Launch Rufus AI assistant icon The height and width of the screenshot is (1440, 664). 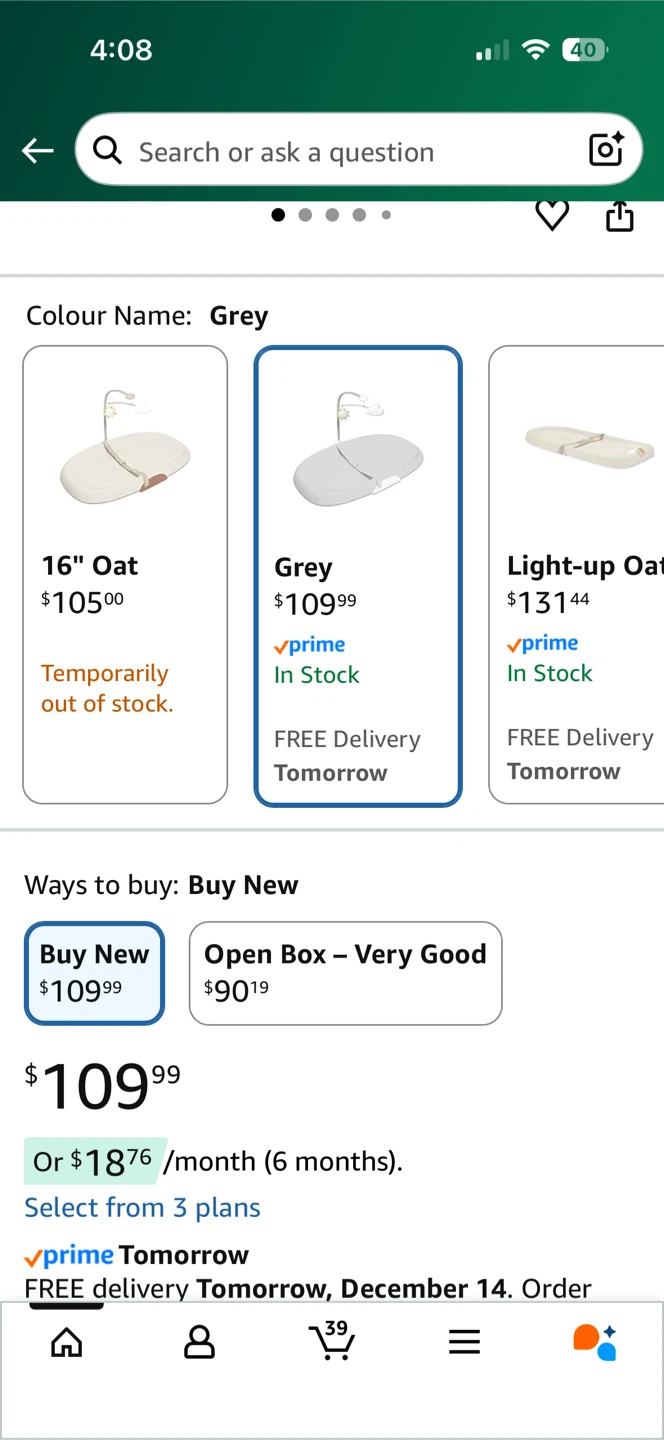(595, 1342)
